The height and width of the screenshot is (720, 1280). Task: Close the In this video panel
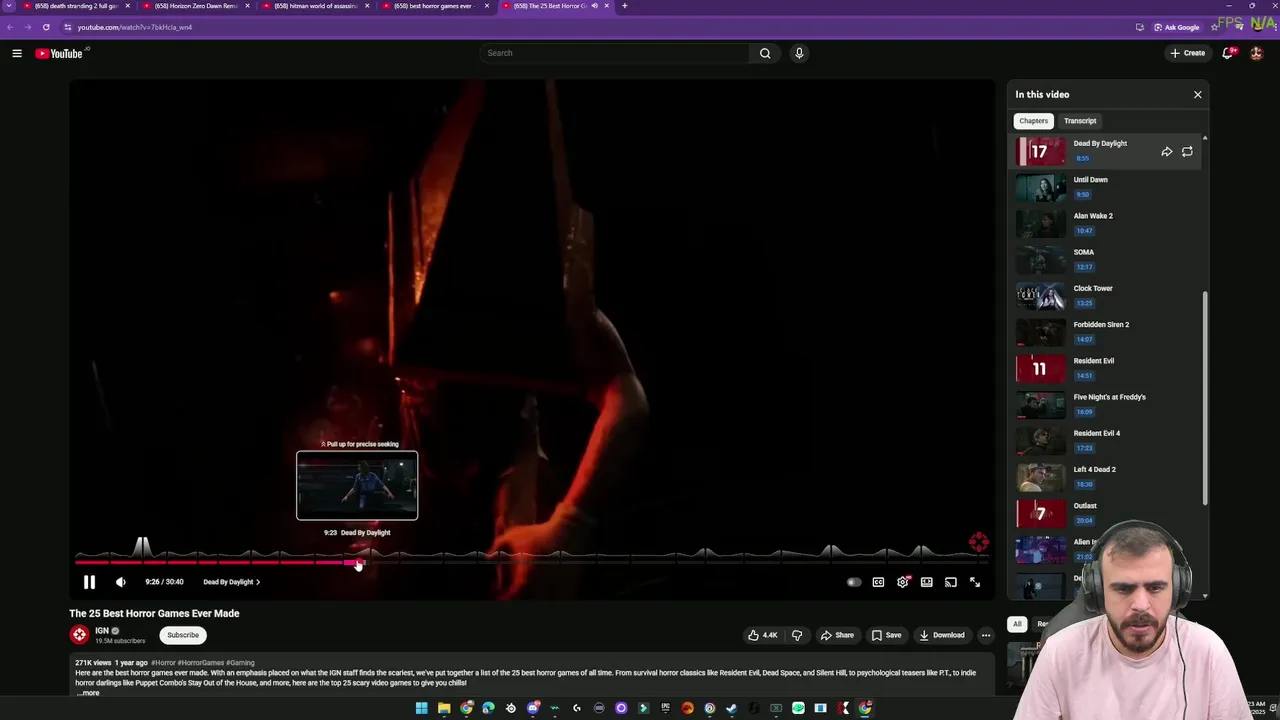(1197, 94)
